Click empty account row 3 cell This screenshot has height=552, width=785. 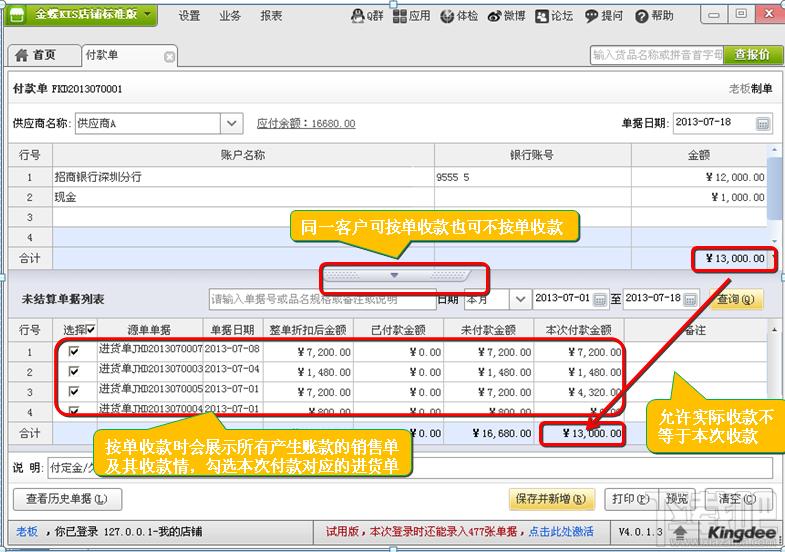(243, 217)
